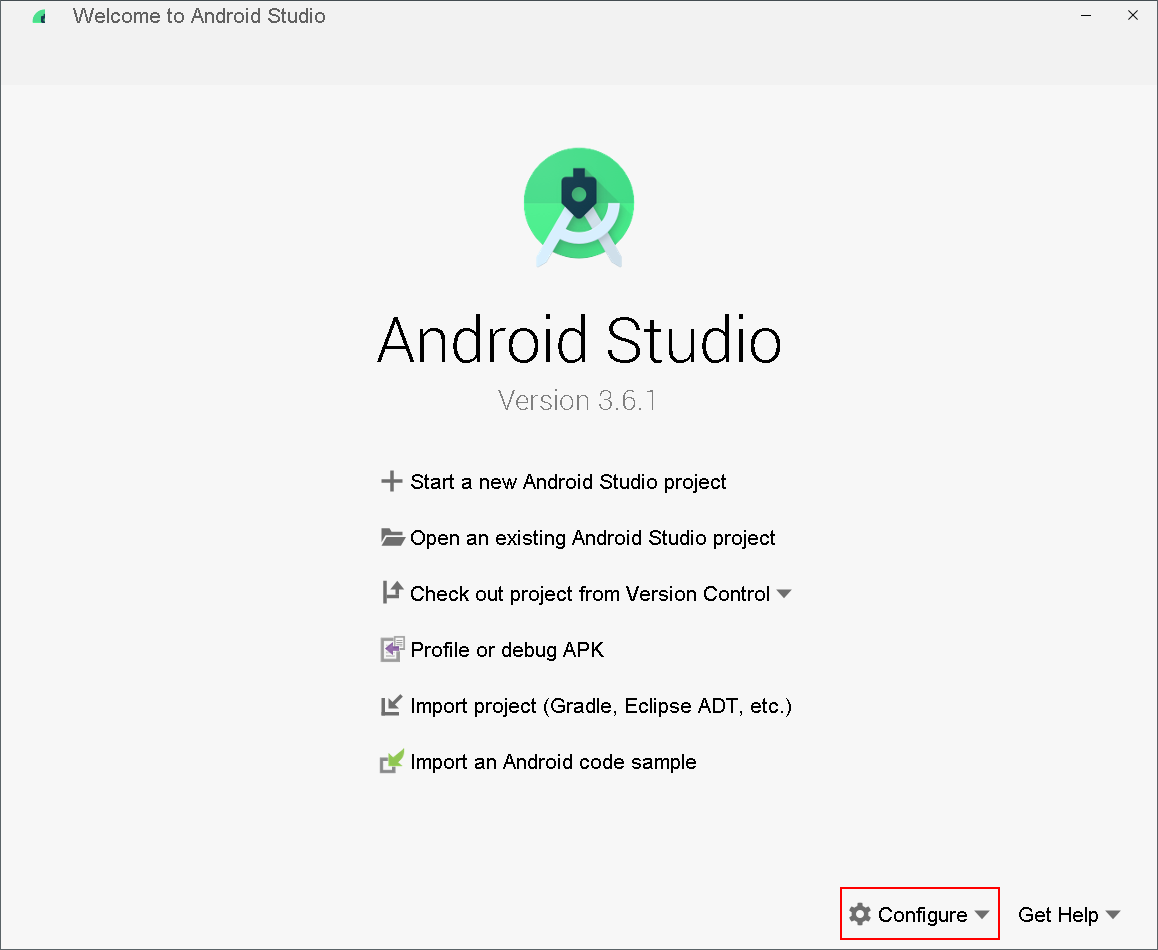Select 'Start a new Android Studio project' text

tap(568, 482)
